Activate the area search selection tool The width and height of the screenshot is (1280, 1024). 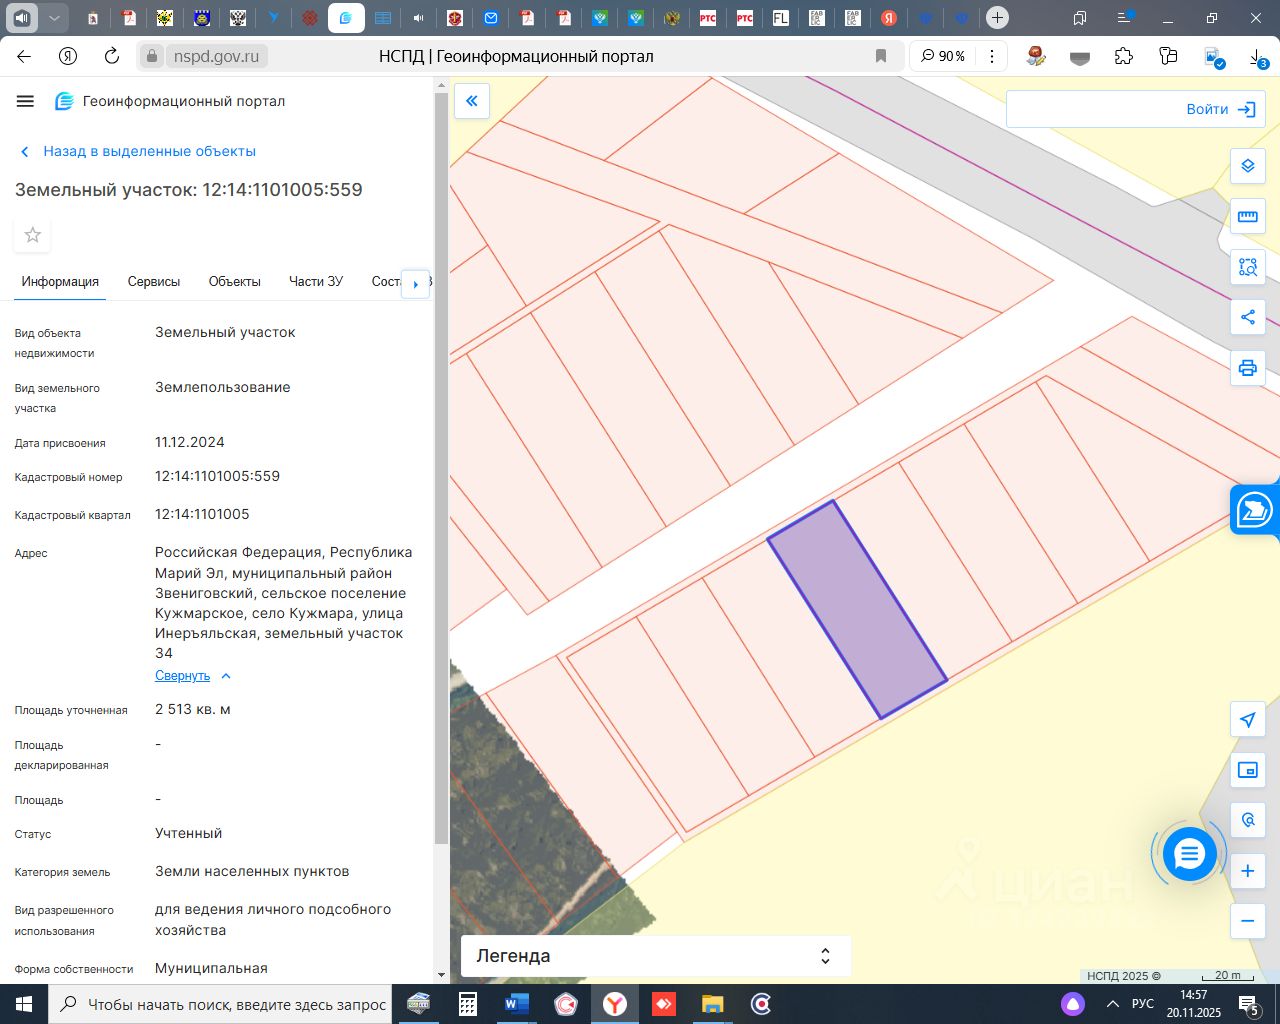coord(1247,267)
